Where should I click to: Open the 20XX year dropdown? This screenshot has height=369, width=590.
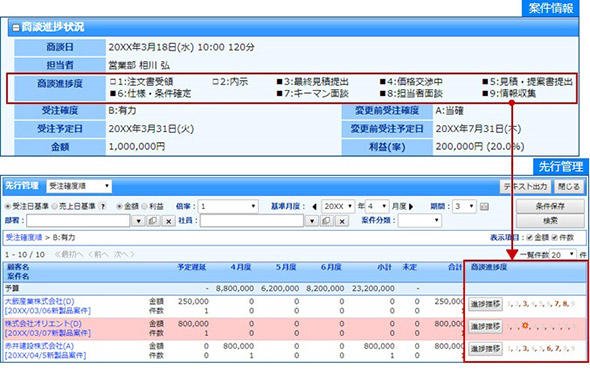point(338,206)
